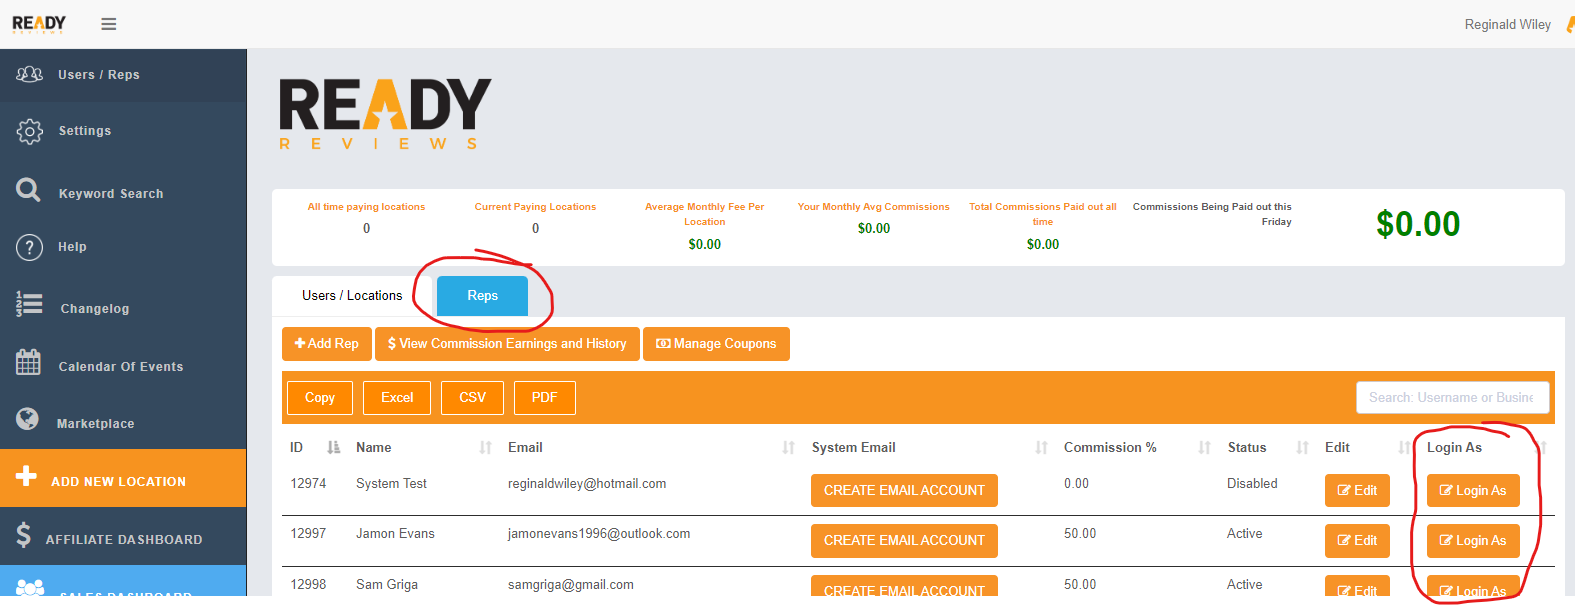Click the Add Rep button
The width and height of the screenshot is (1575, 605).
[x=327, y=344]
